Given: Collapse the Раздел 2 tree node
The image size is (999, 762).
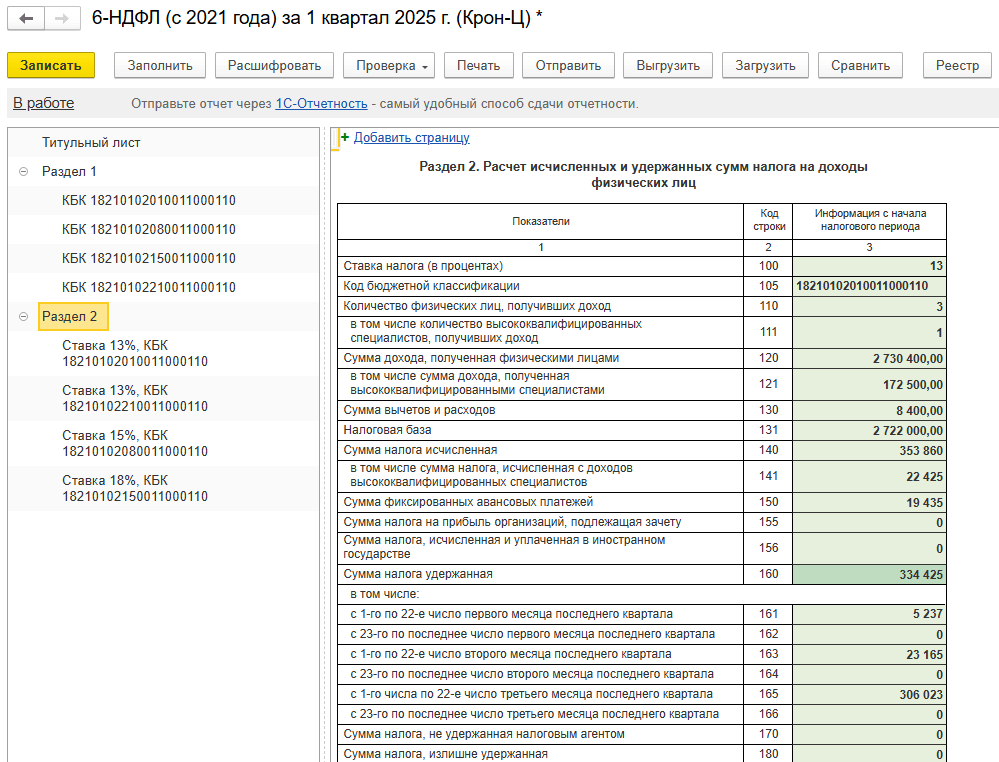Looking at the screenshot, I should click(23, 317).
